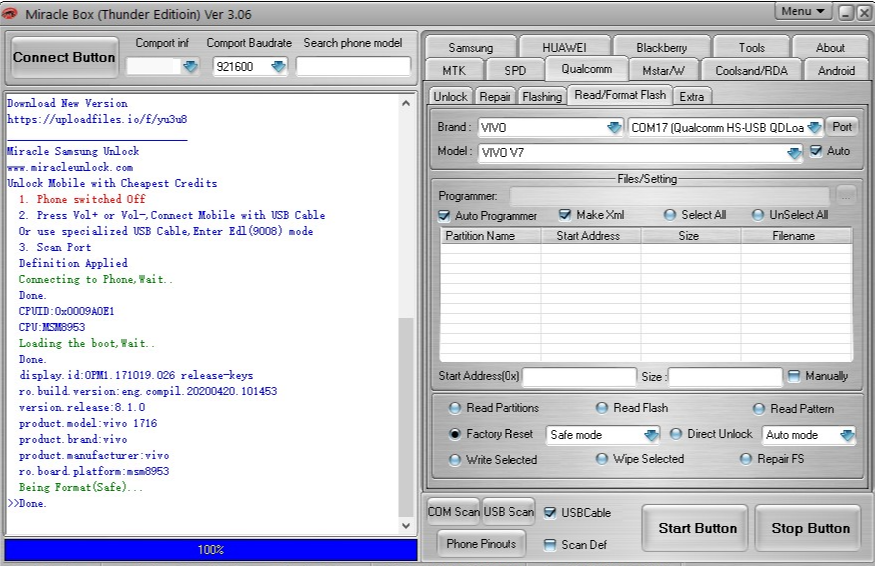Select the Wipe Selected radio button
This screenshot has height=566, width=875.
coord(602,459)
